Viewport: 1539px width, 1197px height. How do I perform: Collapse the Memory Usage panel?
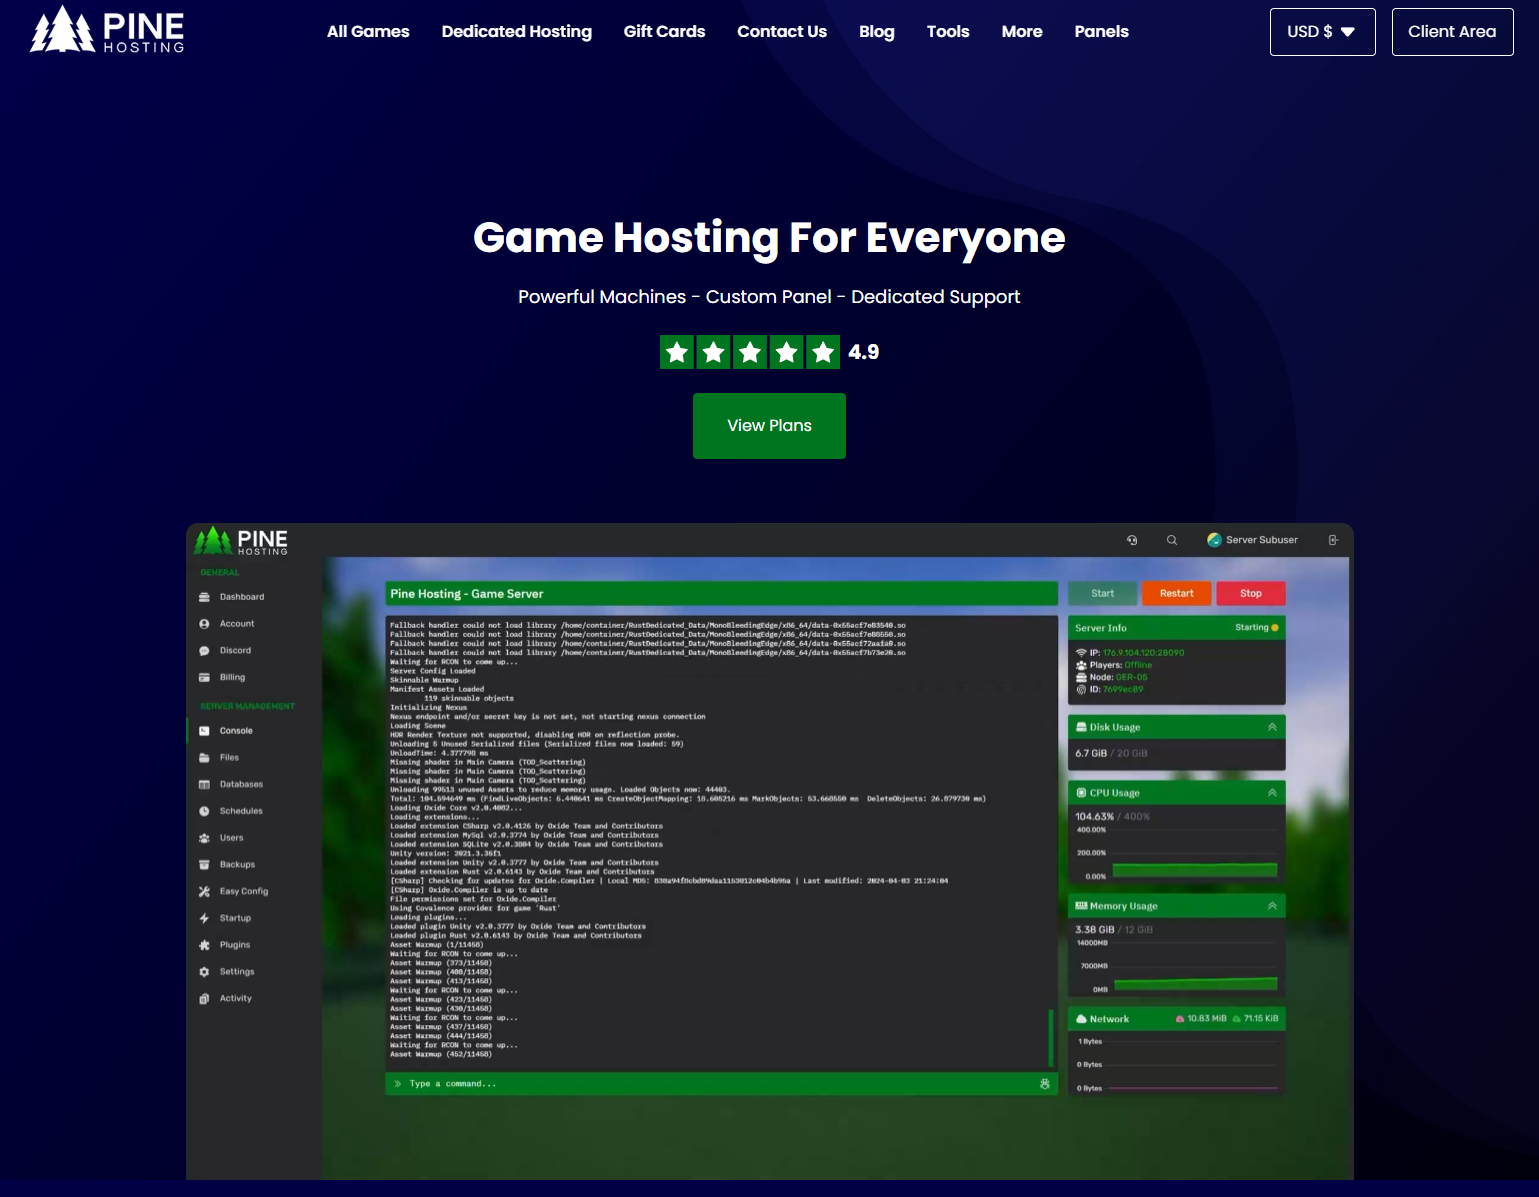(x=1272, y=906)
